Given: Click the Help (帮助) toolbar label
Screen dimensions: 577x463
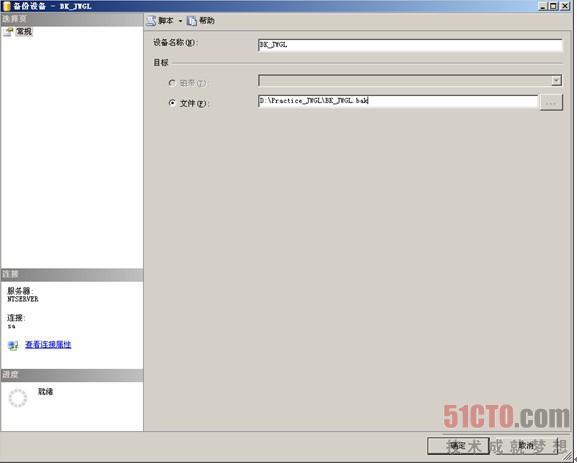Looking at the screenshot, I should pos(207,21).
